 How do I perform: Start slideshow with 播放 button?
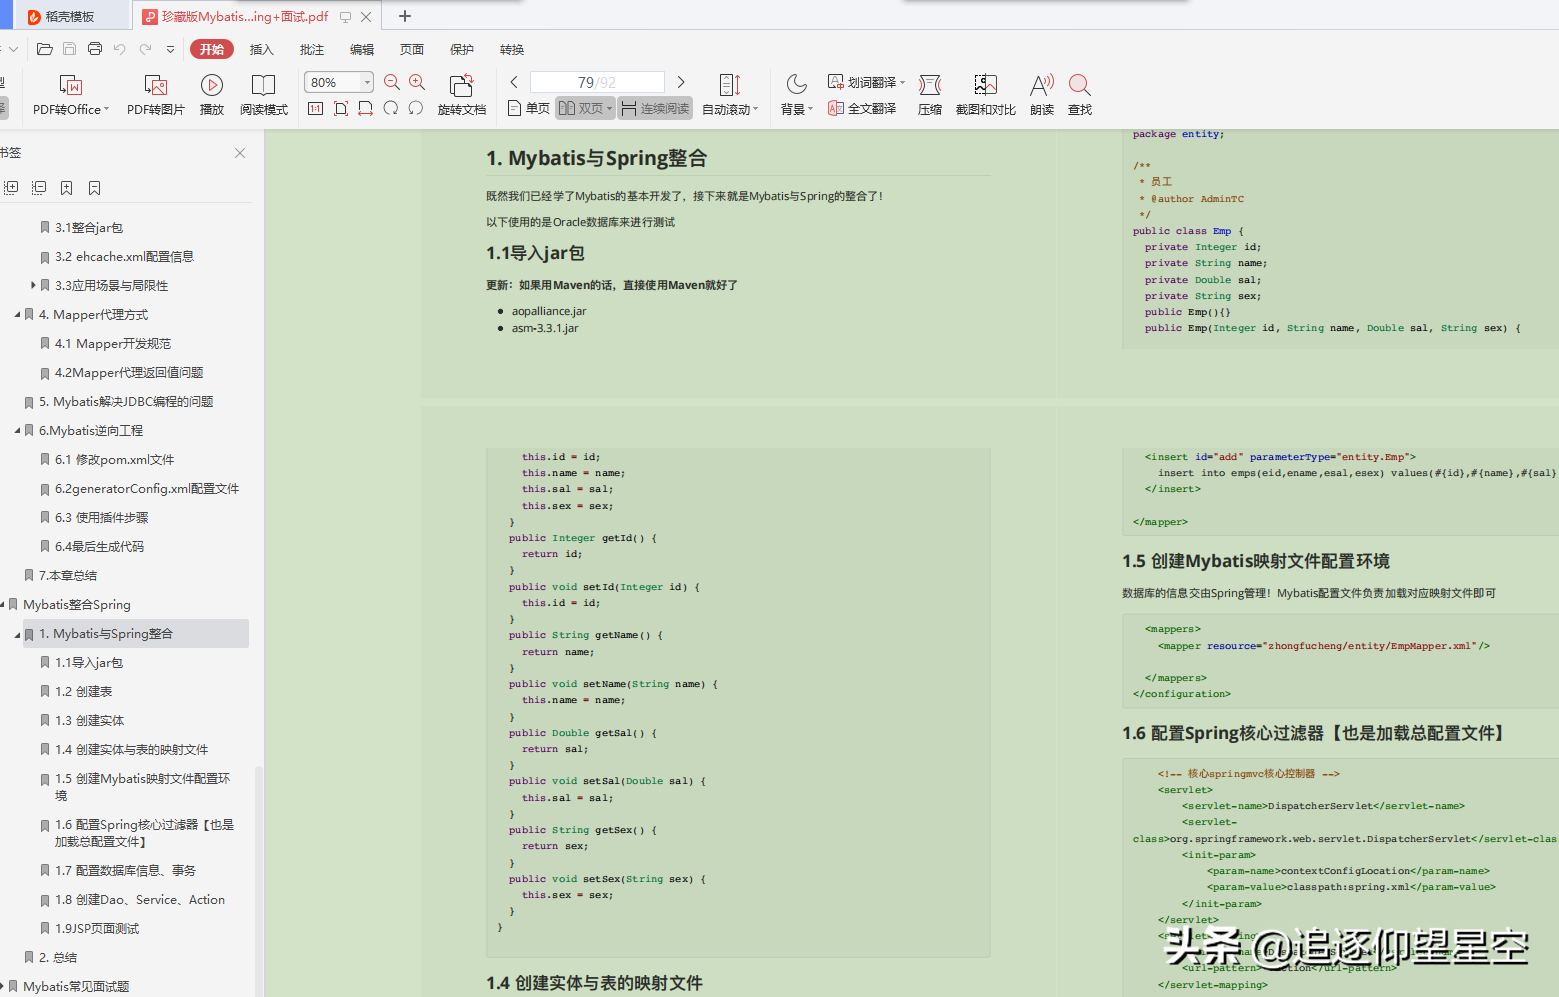click(x=212, y=95)
